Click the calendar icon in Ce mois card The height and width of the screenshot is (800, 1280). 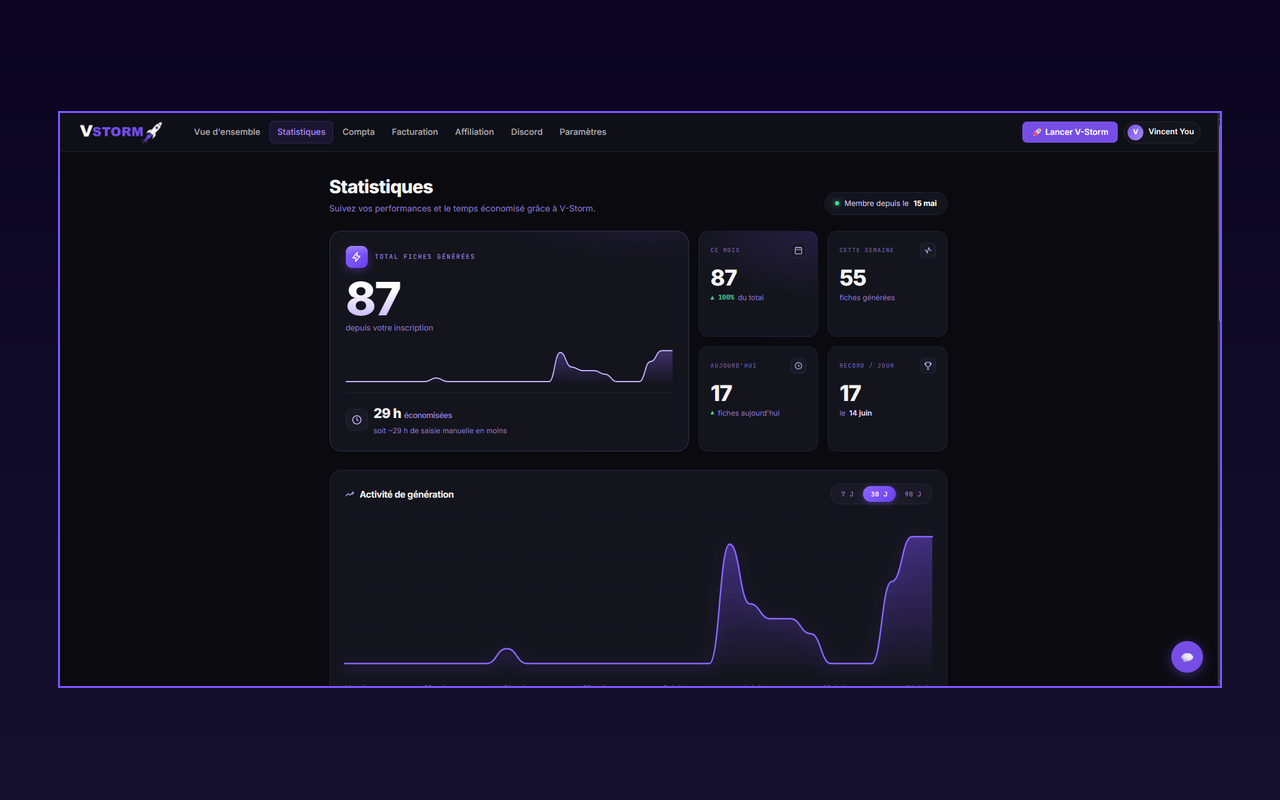pos(798,251)
